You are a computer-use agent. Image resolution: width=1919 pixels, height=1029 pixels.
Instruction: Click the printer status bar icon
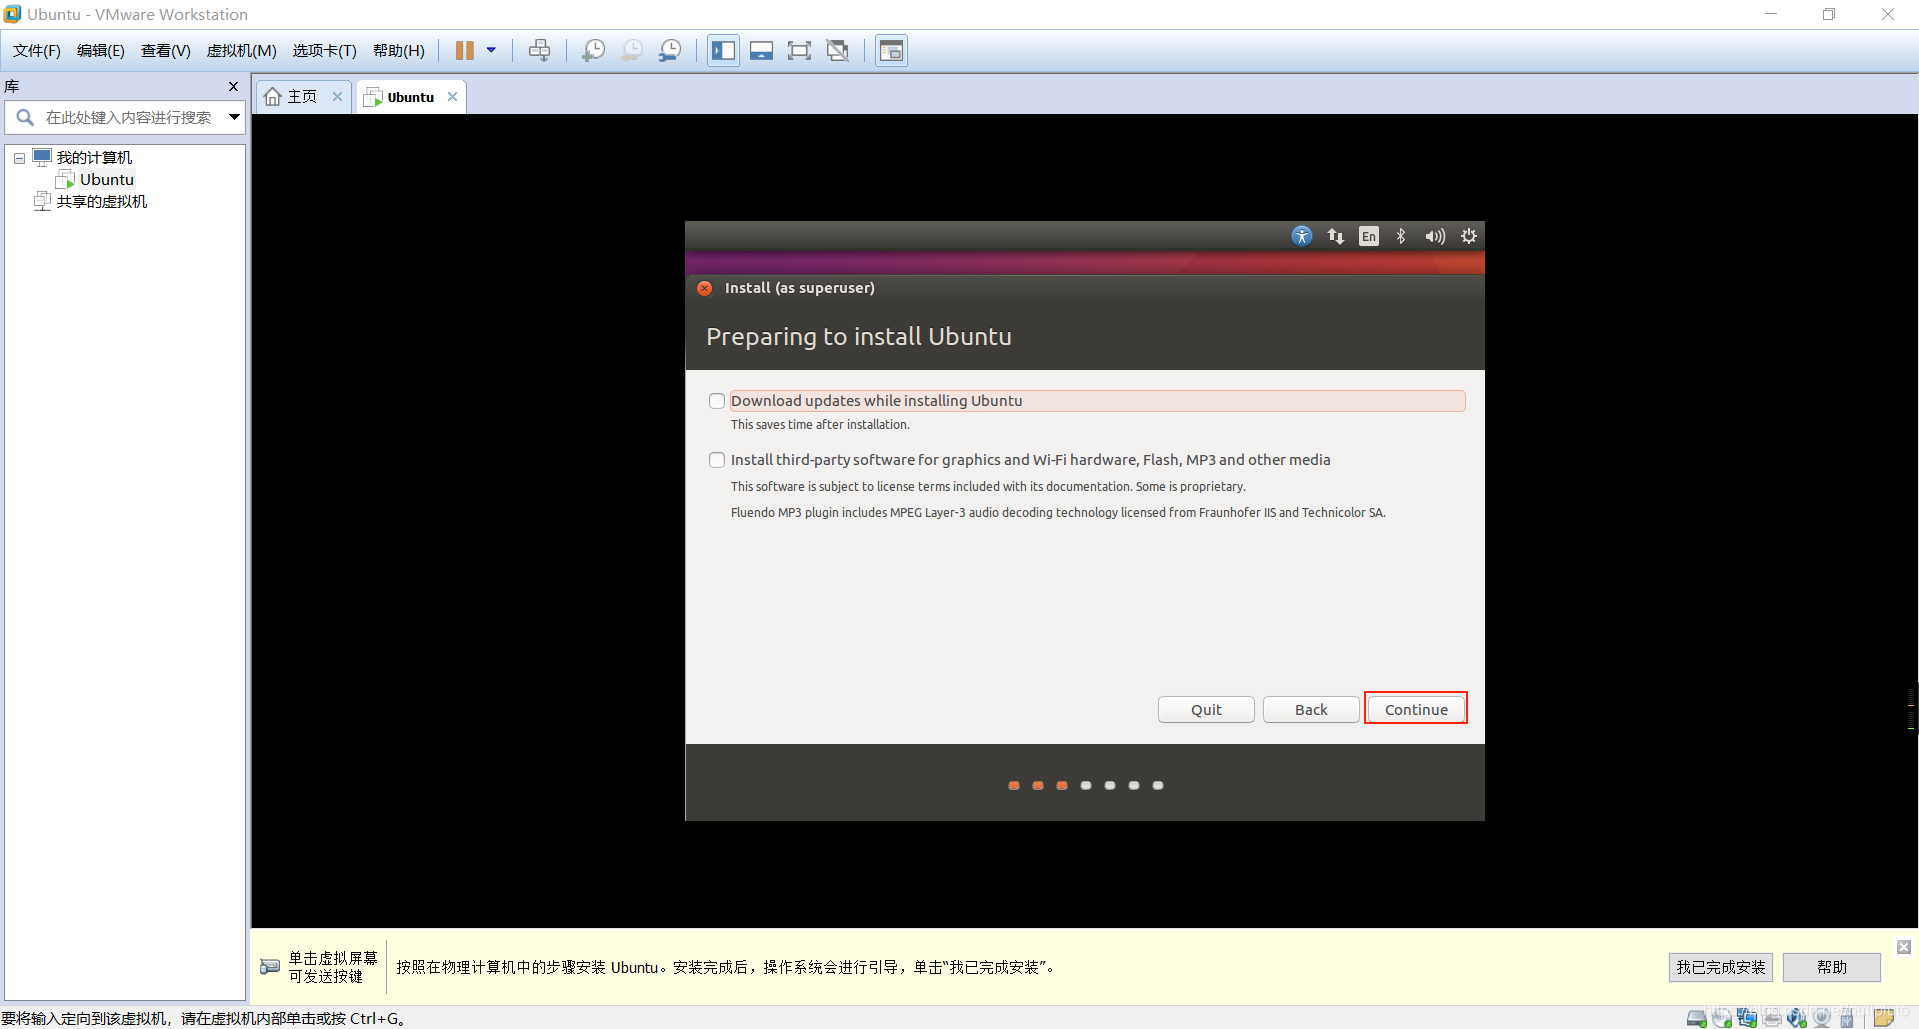coord(1772,1018)
